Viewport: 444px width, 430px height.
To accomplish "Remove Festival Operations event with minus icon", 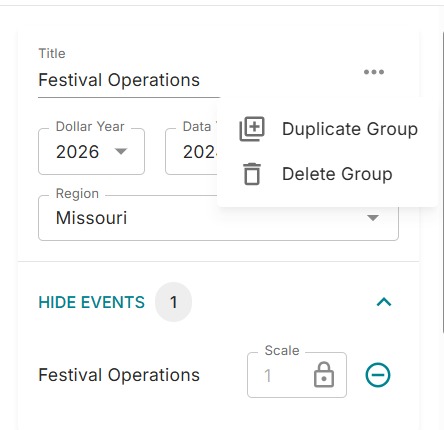I will (378, 375).
